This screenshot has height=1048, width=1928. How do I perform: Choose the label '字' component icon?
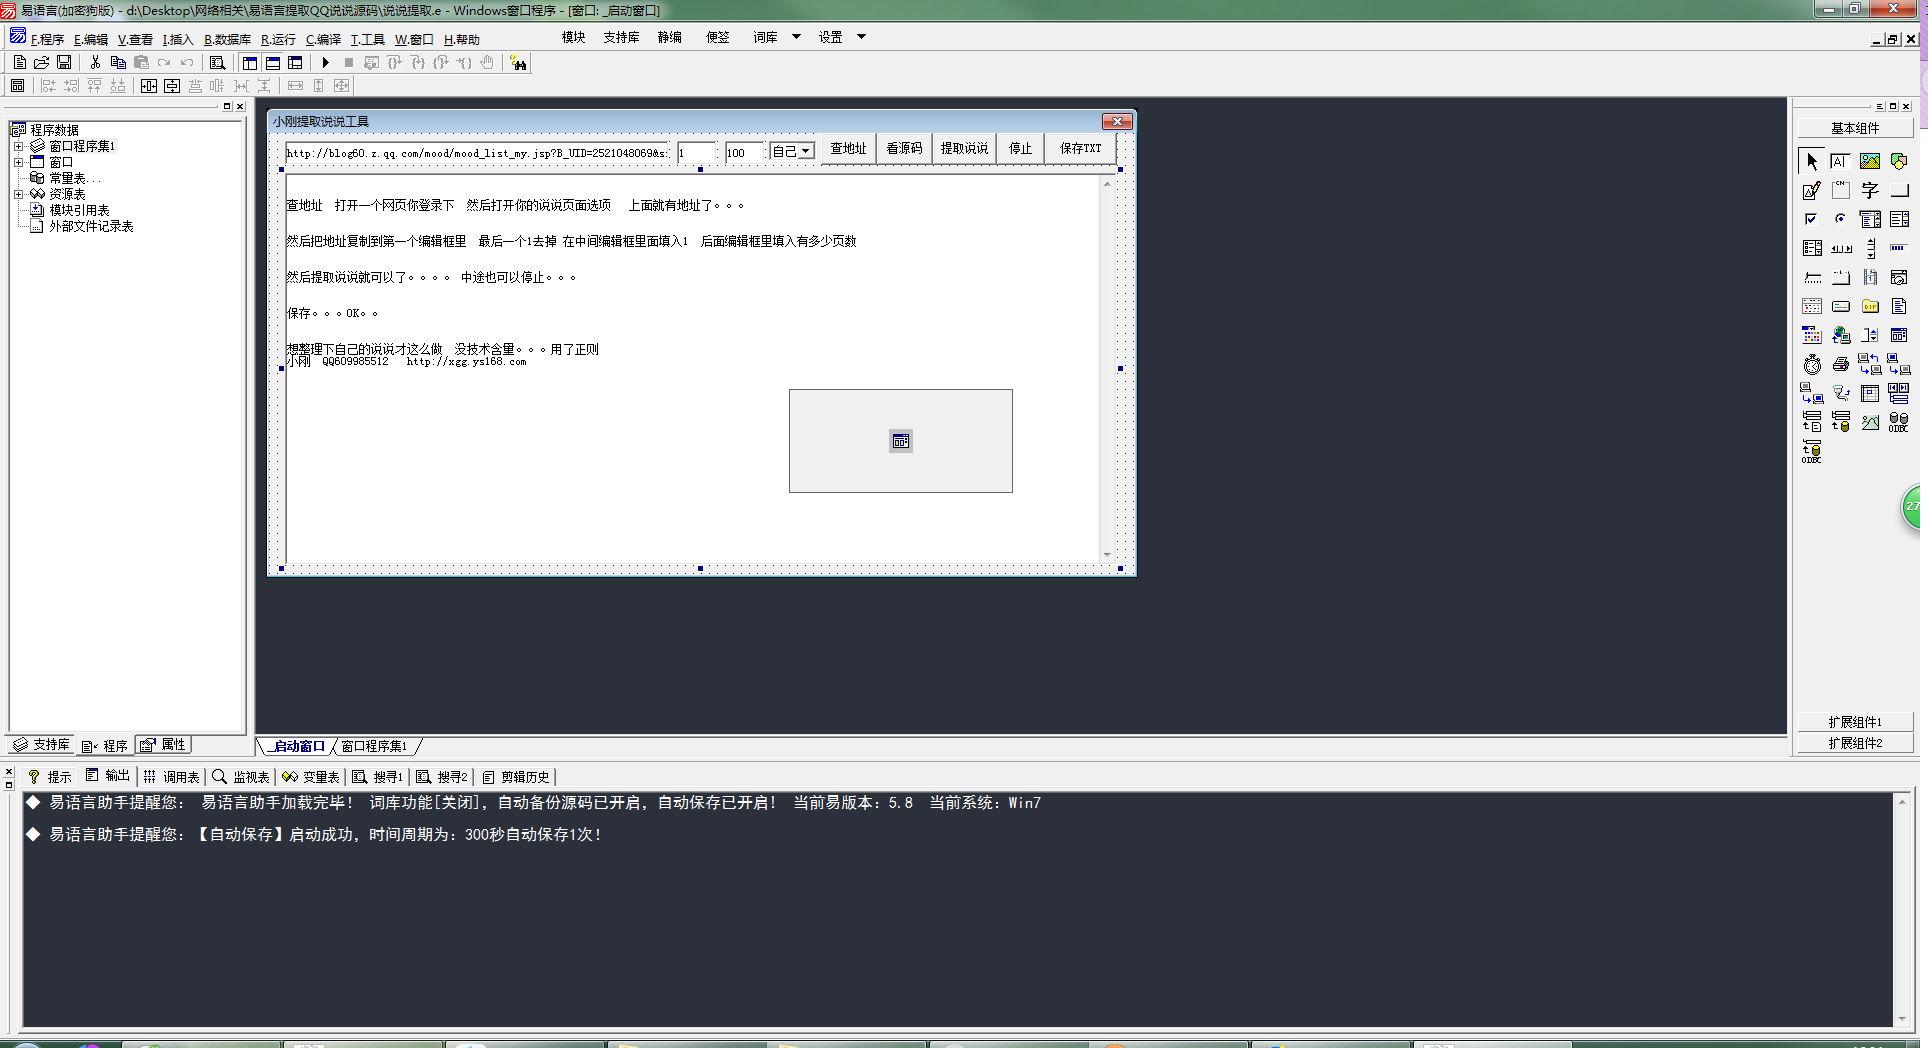coord(1869,190)
